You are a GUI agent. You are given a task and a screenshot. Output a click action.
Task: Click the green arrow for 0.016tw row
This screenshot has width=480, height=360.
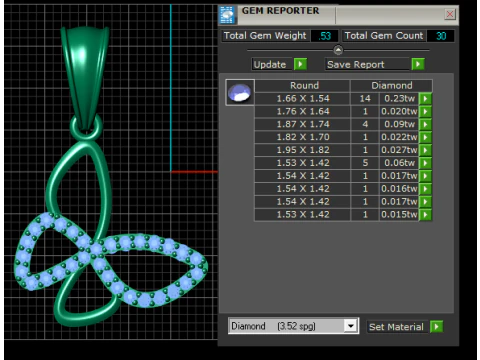tap(425, 189)
